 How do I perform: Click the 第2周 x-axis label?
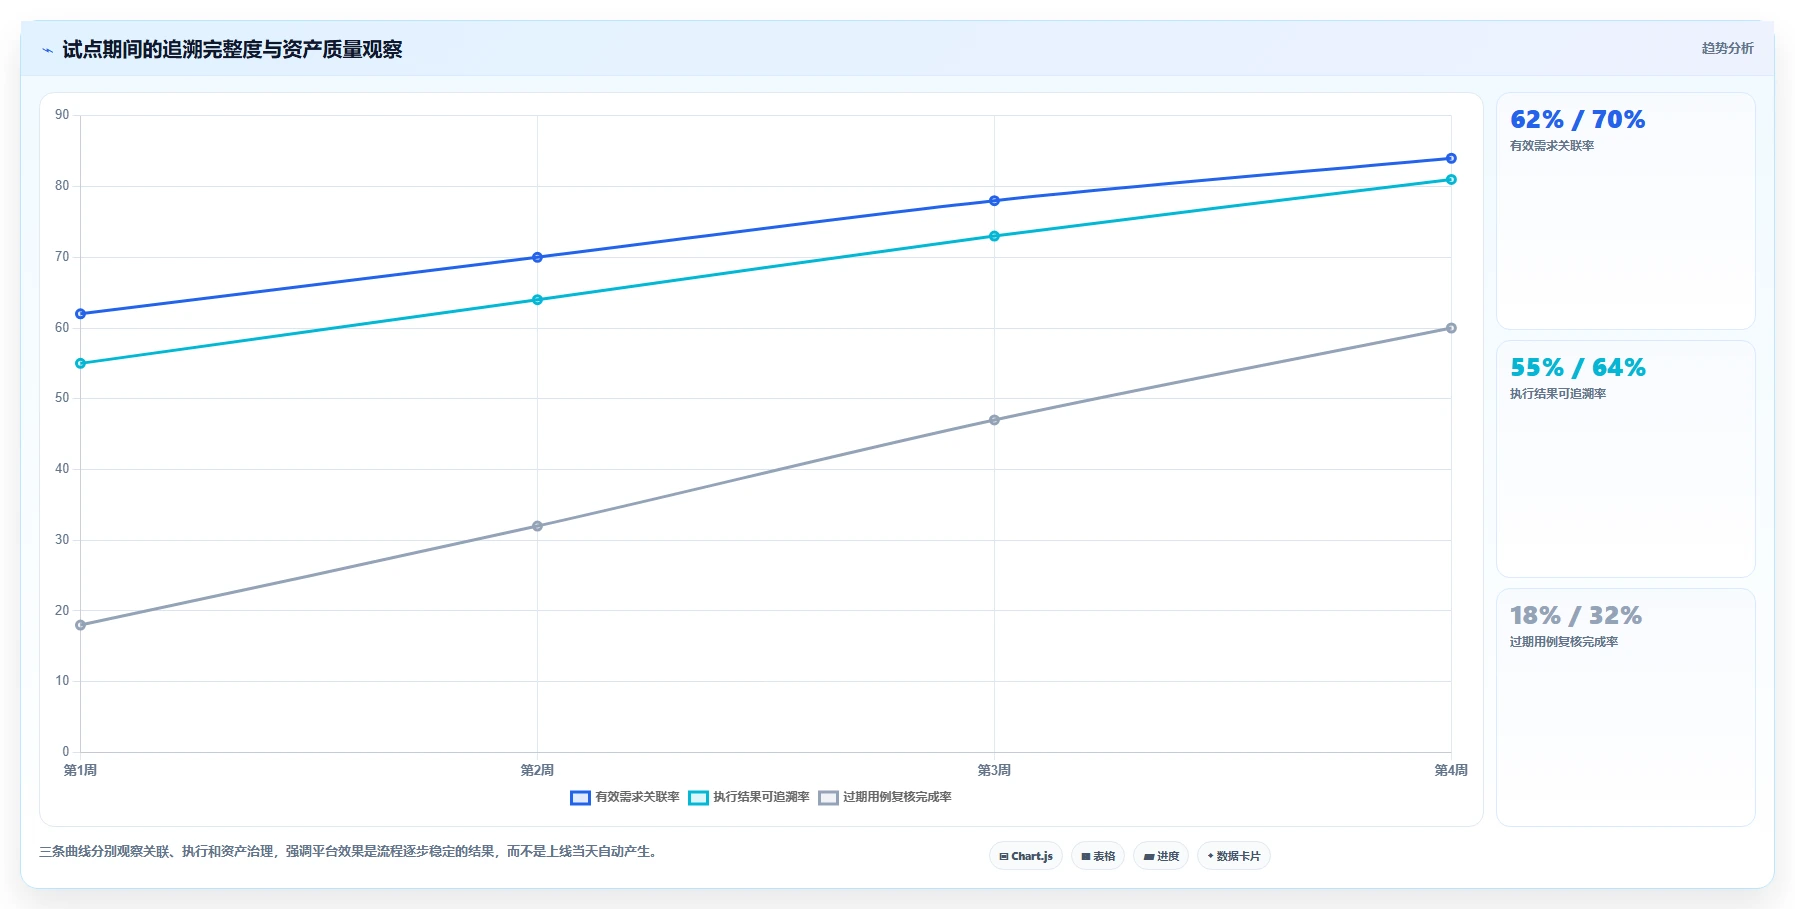[x=537, y=770]
